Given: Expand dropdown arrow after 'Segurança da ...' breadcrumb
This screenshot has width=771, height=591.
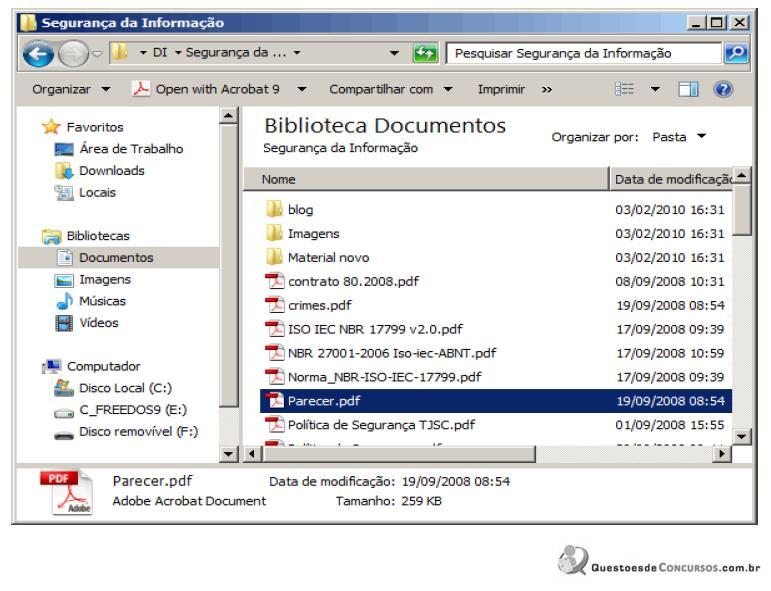Looking at the screenshot, I should click(x=297, y=52).
